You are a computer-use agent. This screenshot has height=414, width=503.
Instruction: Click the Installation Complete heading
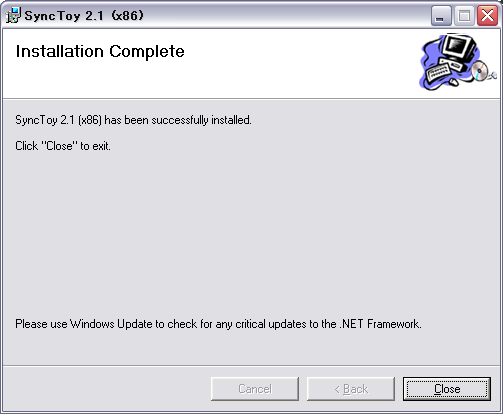[100, 51]
